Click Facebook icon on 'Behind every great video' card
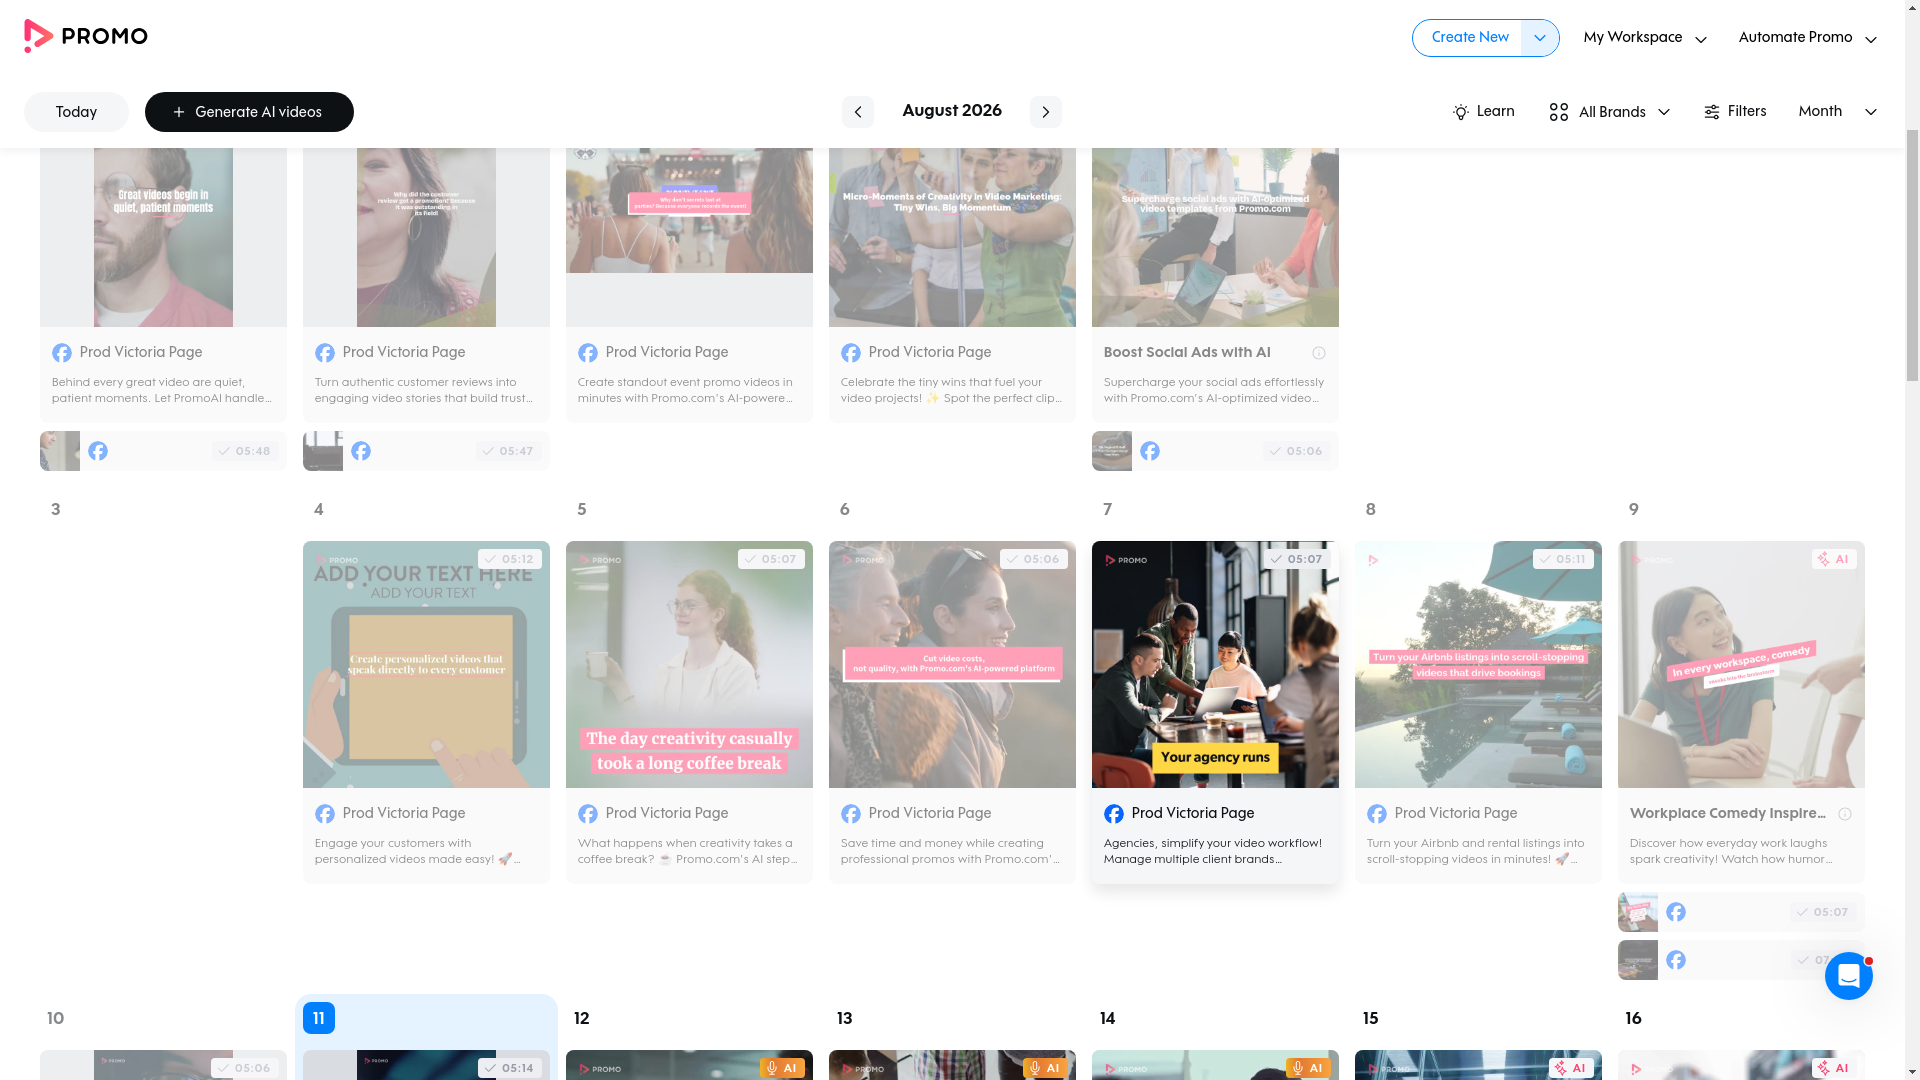The width and height of the screenshot is (1920, 1080). 62,353
